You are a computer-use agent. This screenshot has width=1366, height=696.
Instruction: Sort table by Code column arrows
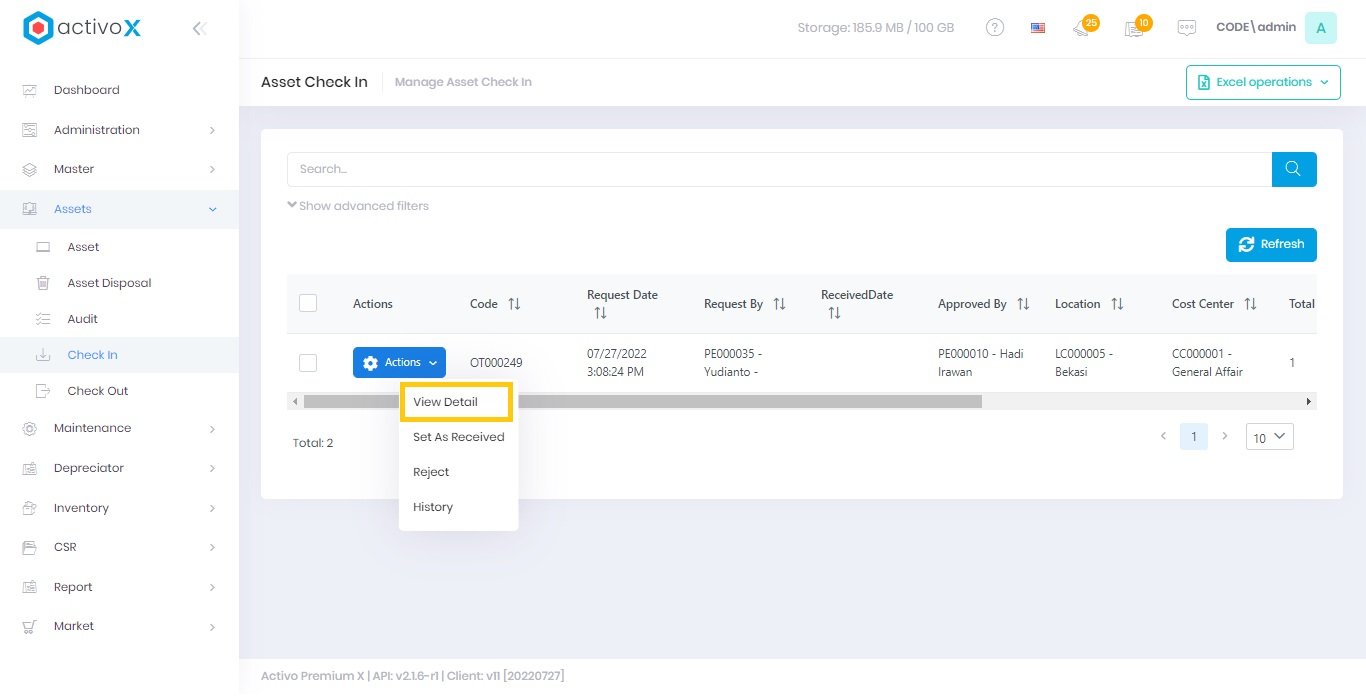pos(514,304)
